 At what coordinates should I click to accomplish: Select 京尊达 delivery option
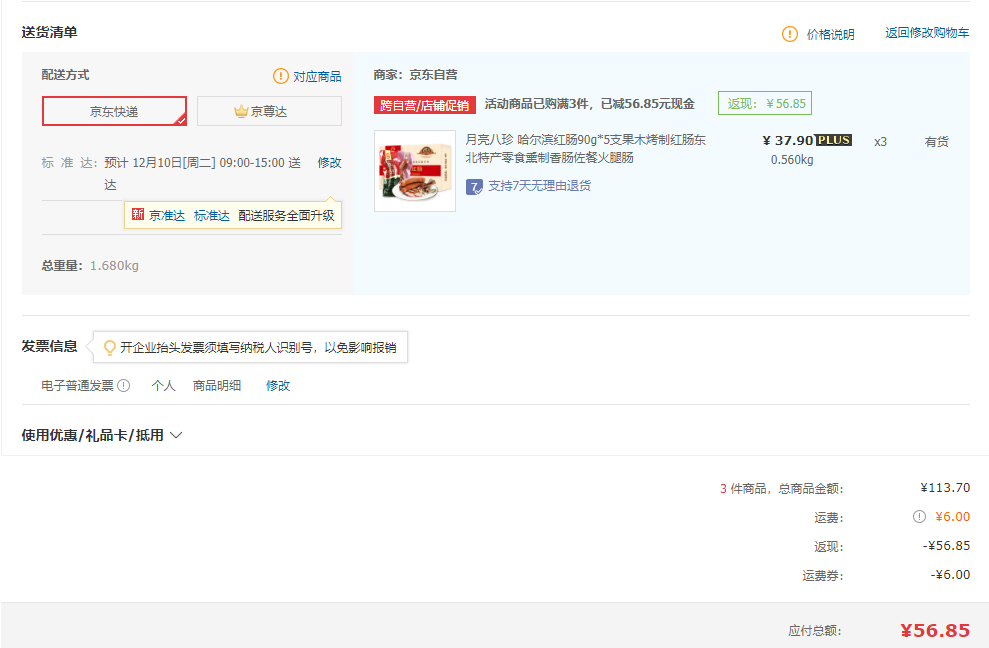[x=269, y=111]
